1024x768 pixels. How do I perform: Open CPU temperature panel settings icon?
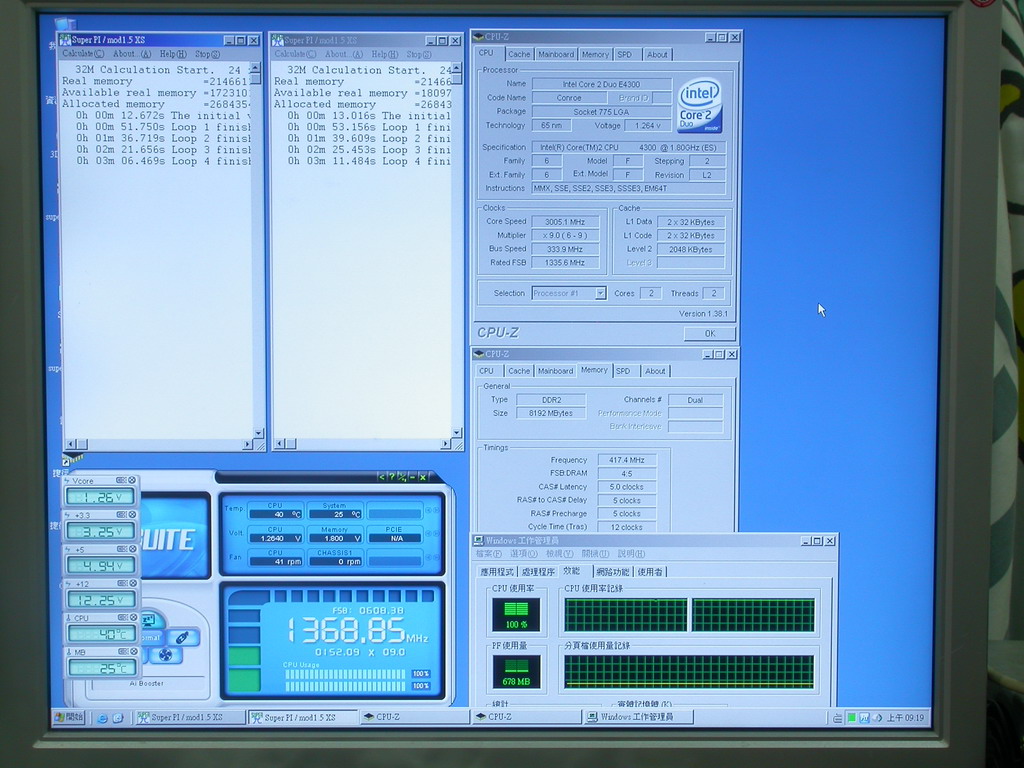coord(121,617)
